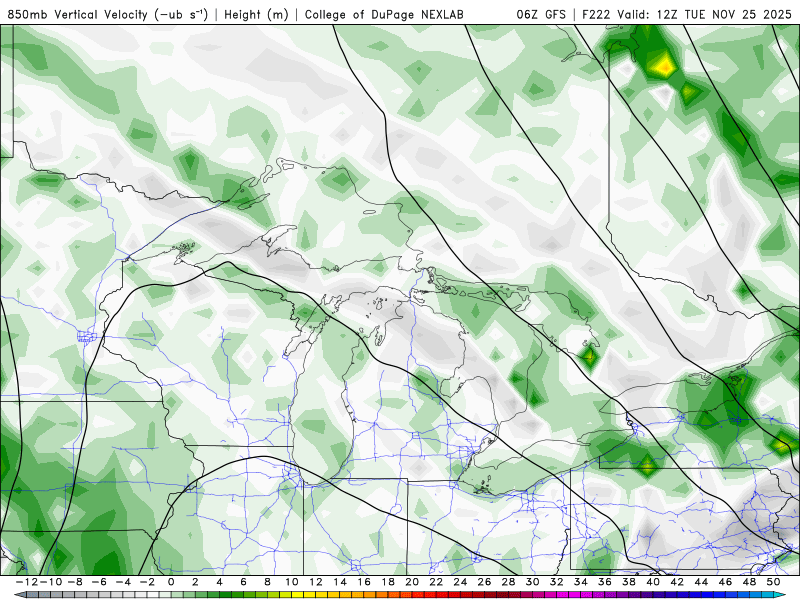Click the '-8' color scale label
Image resolution: width=800 pixels, height=600 pixels.
point(75,582)
